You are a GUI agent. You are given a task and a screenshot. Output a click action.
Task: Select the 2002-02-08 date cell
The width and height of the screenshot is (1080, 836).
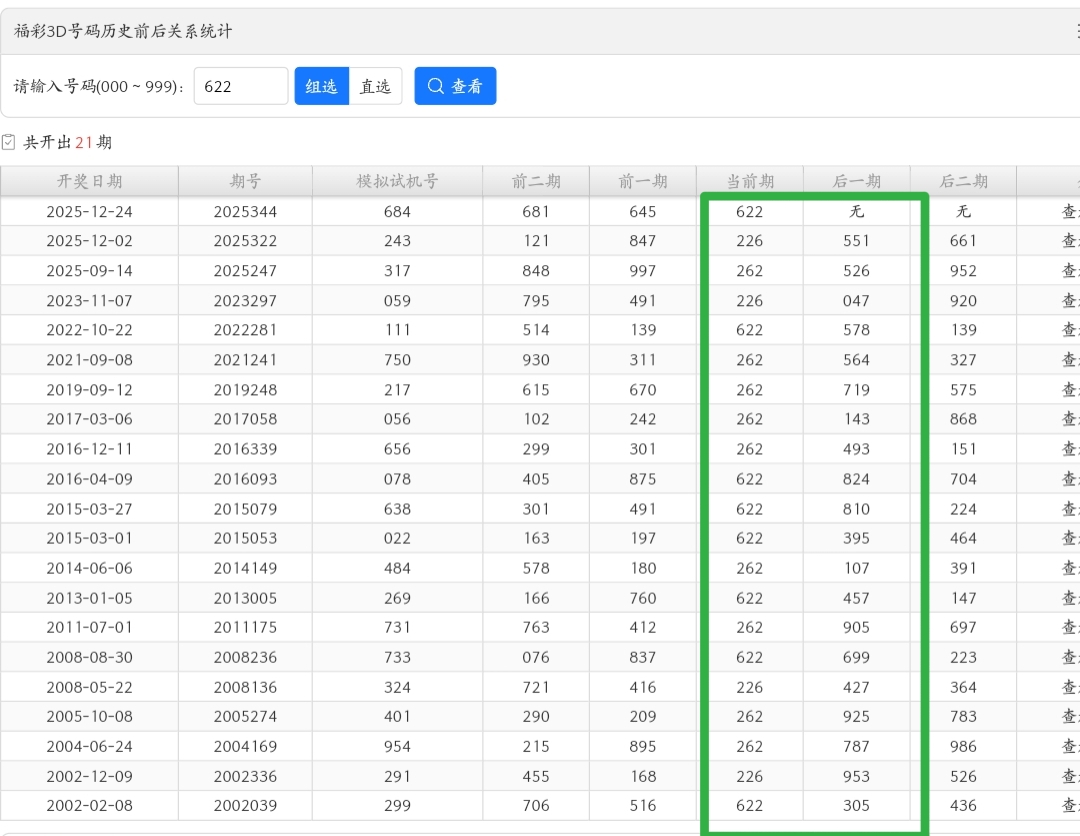pyautogui.click(x=89, y=806)
